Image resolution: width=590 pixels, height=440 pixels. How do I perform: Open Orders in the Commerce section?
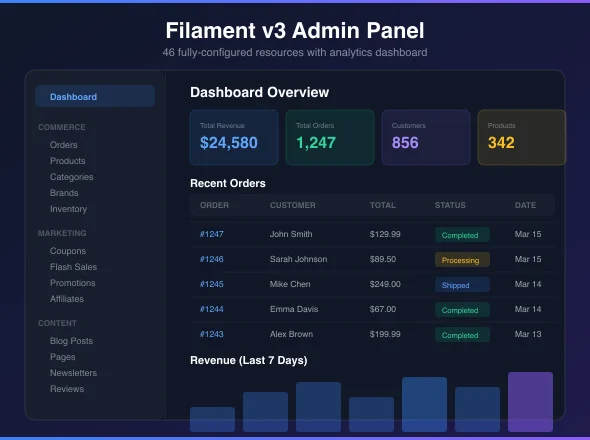pyautogui.click(x=64, y=145)
